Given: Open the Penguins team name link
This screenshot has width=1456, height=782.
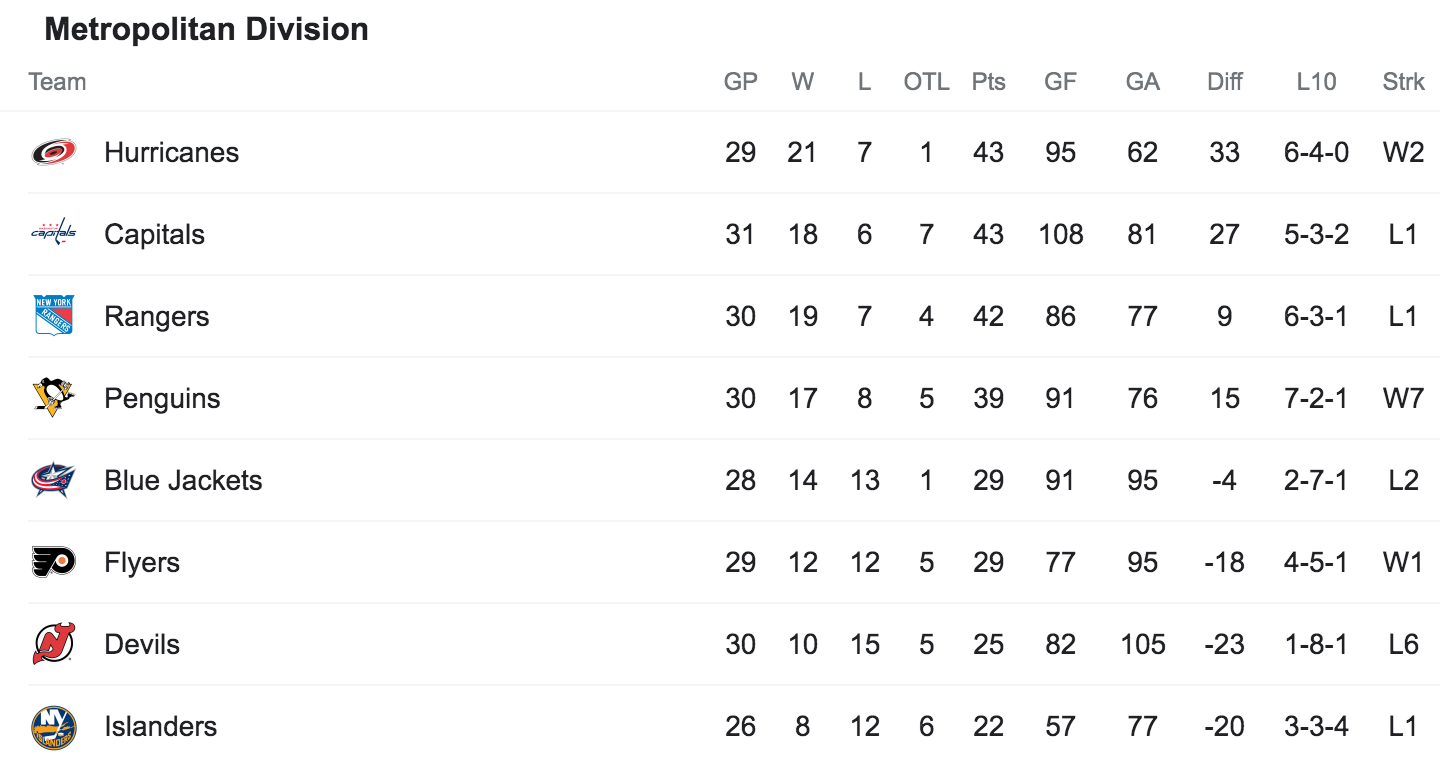Looking at the screenshot, I should click(162, 398).
